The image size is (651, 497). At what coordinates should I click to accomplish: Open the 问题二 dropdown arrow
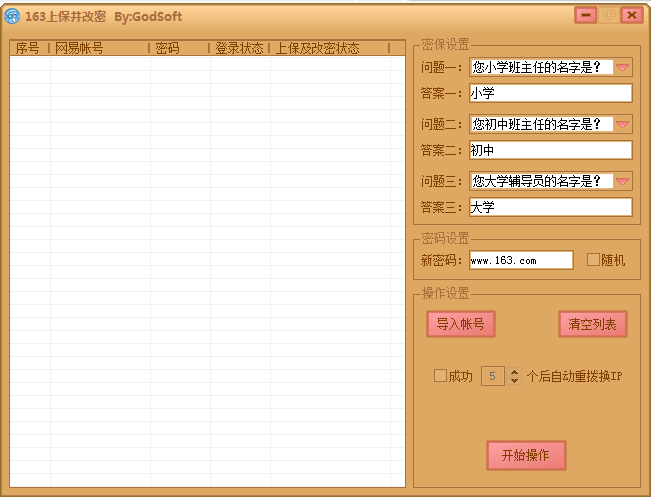click(622, 124)
